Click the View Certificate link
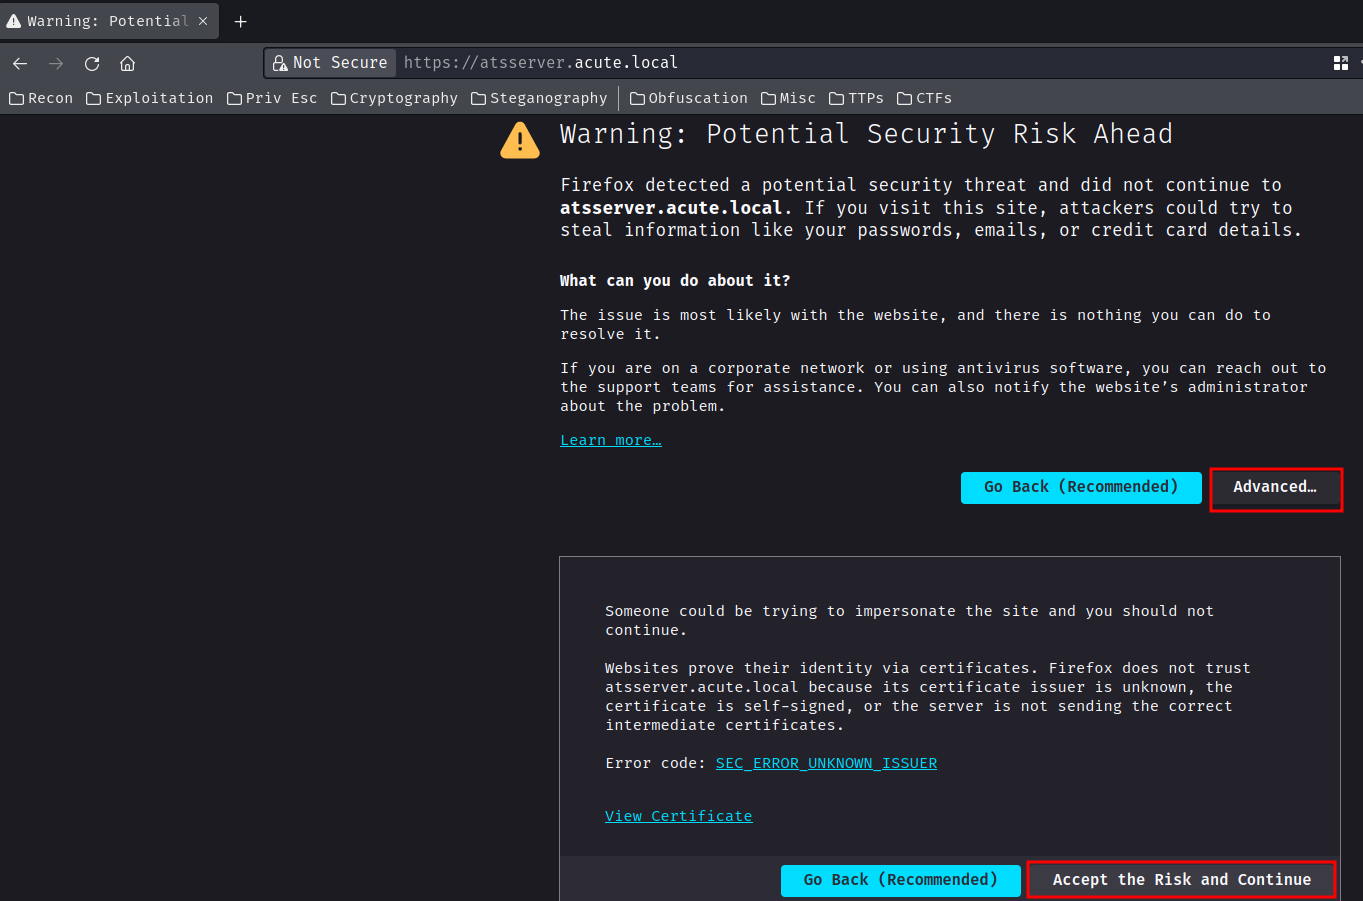The image size is (1363, 901). (678, 816)
